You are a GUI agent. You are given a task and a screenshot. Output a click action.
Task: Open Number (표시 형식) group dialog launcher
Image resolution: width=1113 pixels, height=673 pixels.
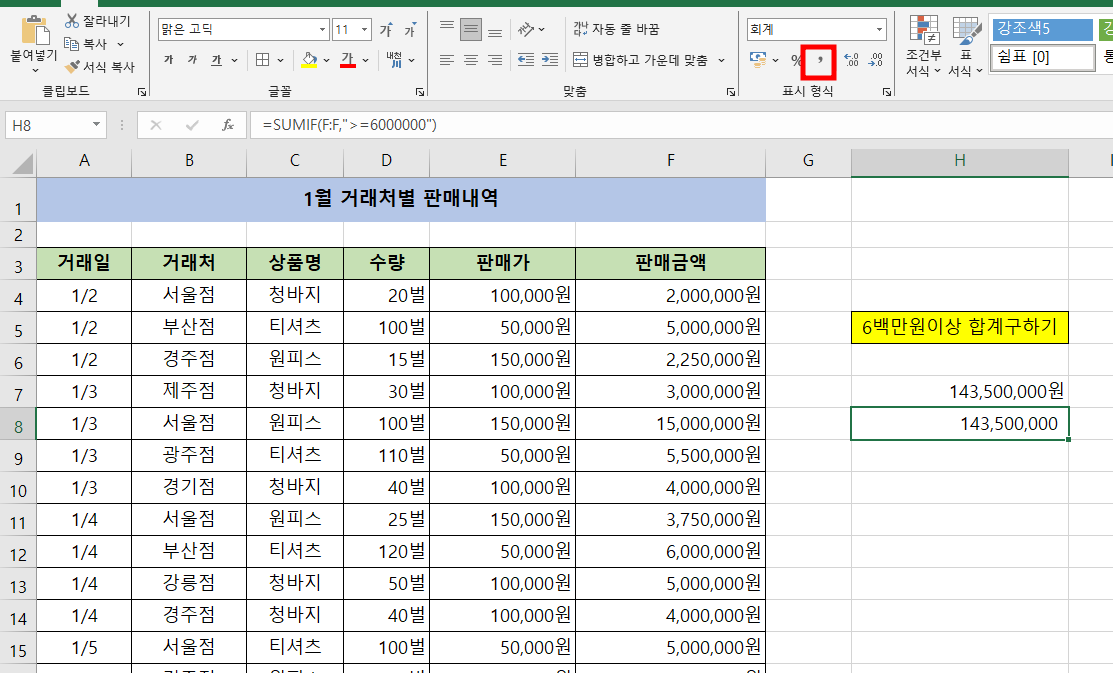coord(887,92)
